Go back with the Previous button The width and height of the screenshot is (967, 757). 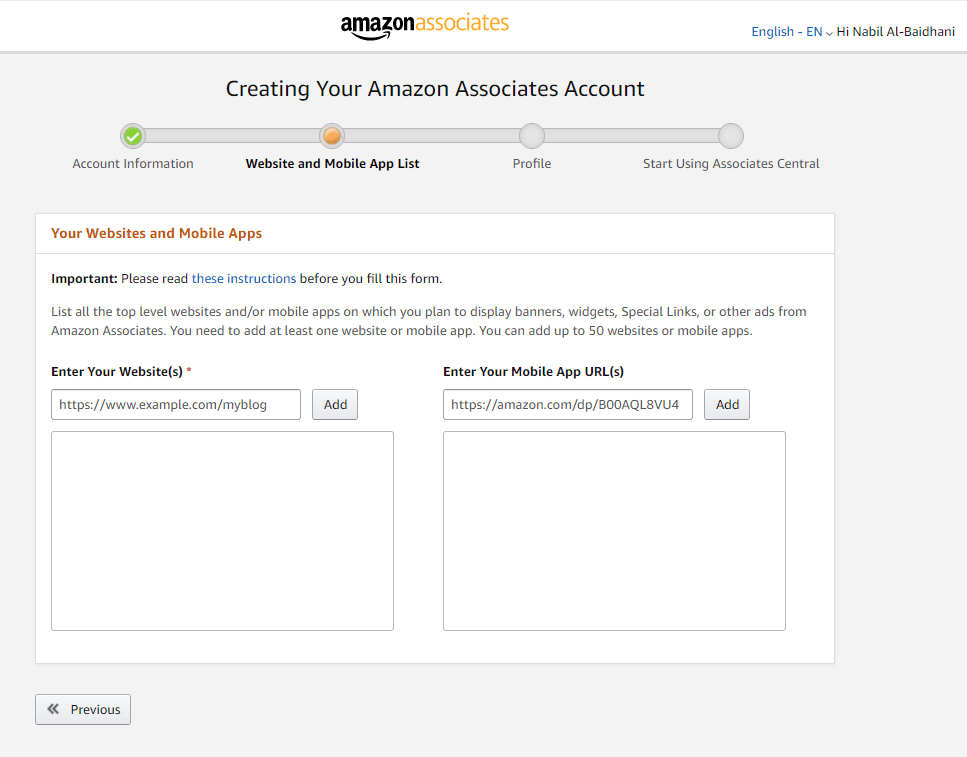click(83, 709)
